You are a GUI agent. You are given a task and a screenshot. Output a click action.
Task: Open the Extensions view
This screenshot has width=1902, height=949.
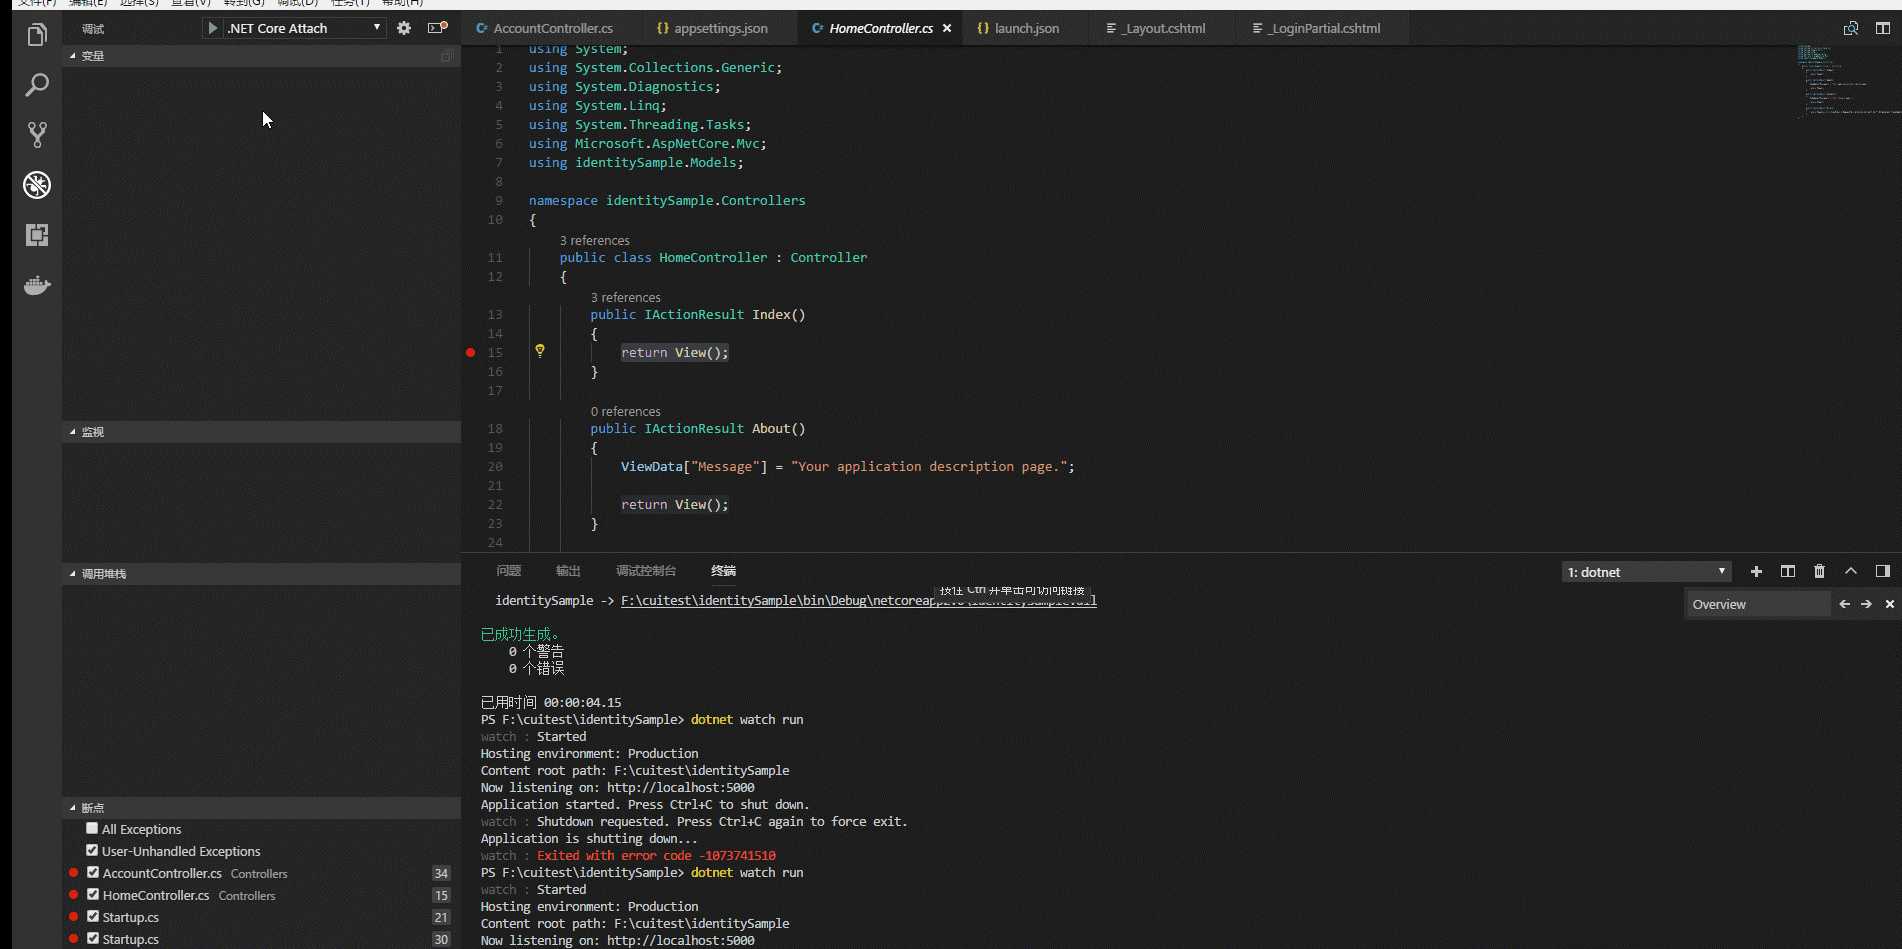(x=37, y=235)
